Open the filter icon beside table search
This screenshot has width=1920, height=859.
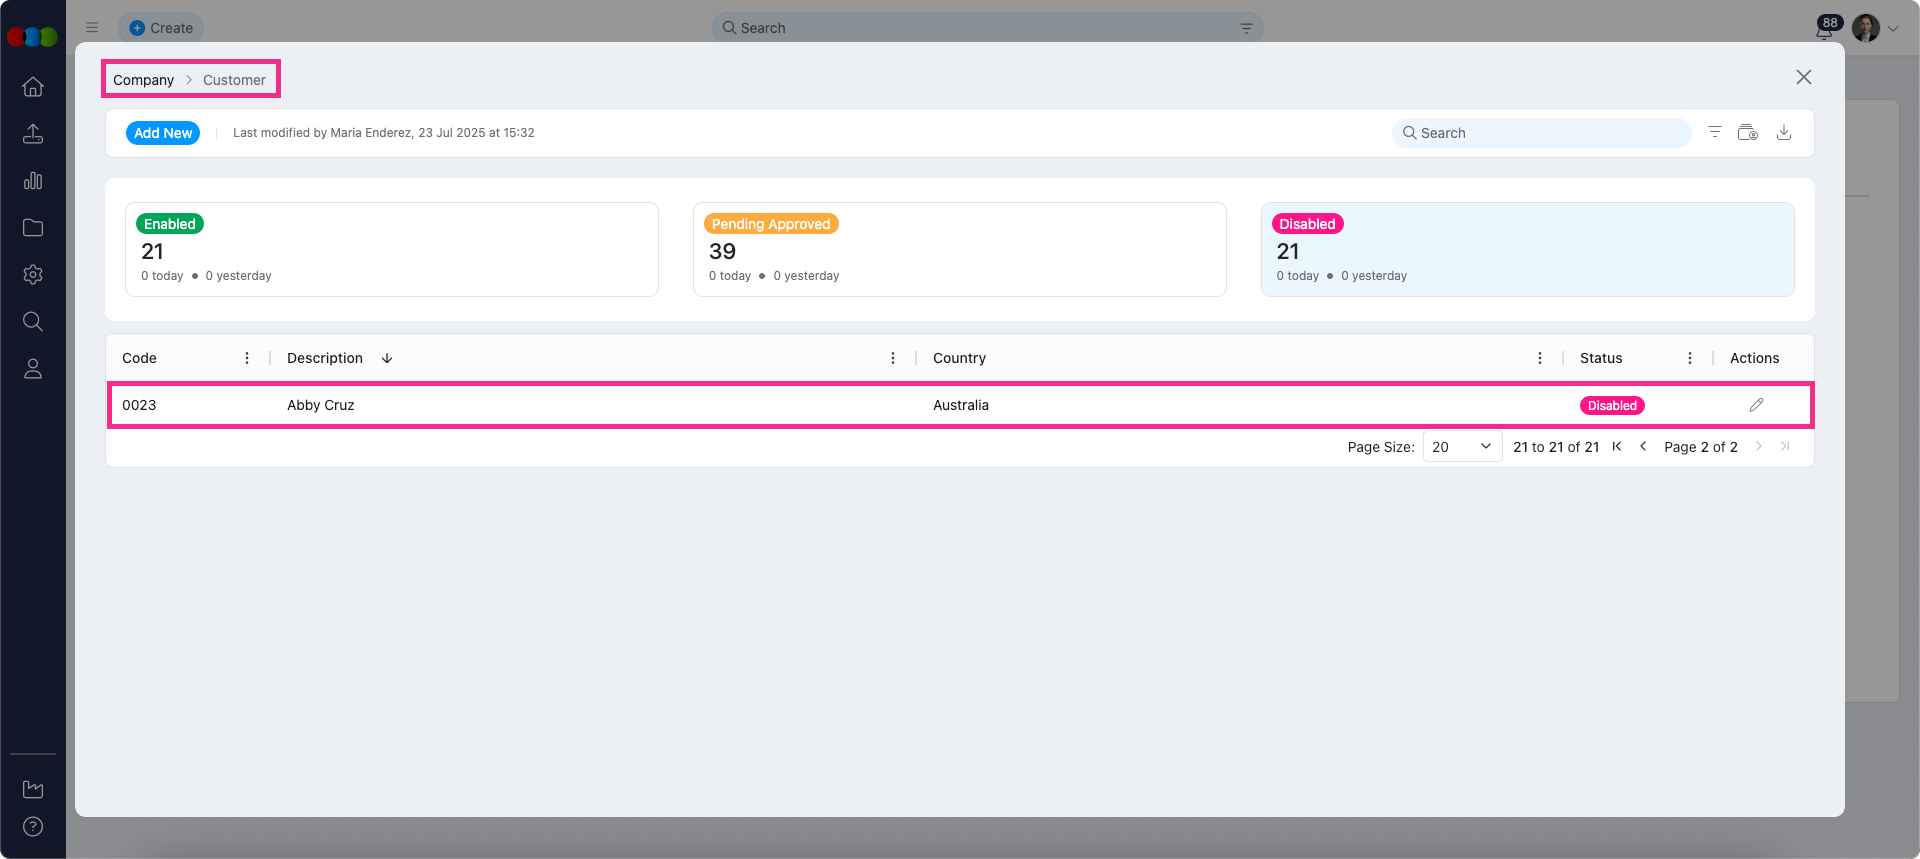tap(1714, 133)
